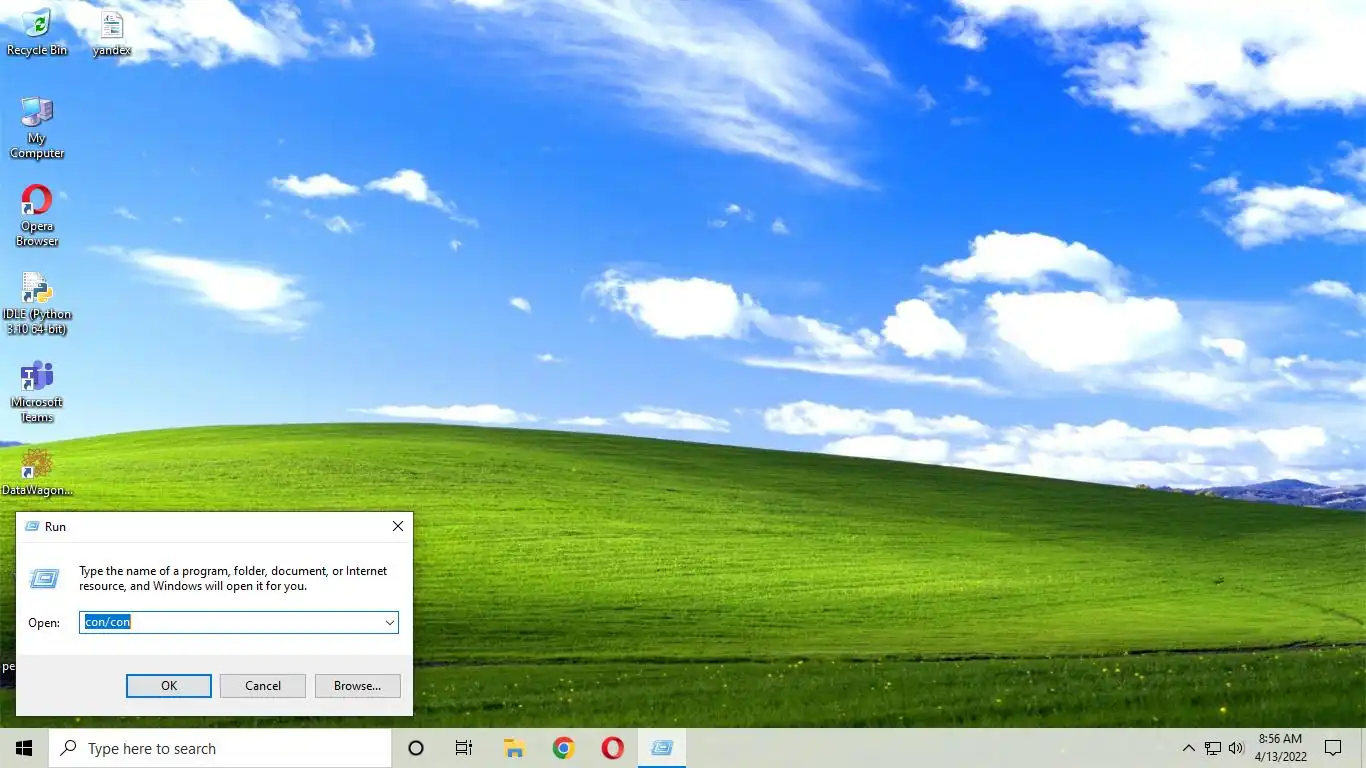Screen dimensions: 1366x768
Task: Open Task View on the taskbar
Action: pyautogui.click(x=464, y=748)
